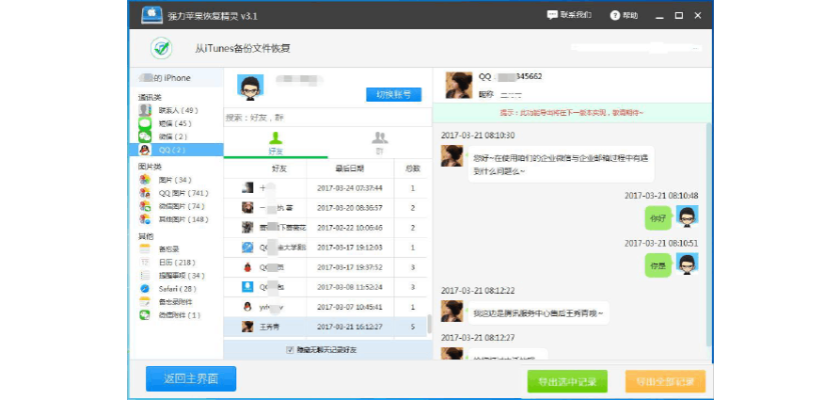840x400 pixels.
Task: Select the other pictures icon (148)
Action: (x=145, y=219)
